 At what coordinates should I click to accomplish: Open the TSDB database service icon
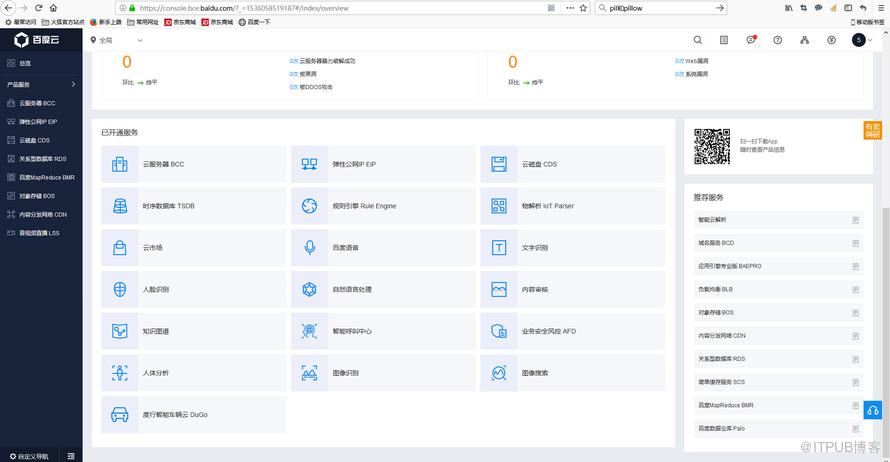tap(120, 206)
